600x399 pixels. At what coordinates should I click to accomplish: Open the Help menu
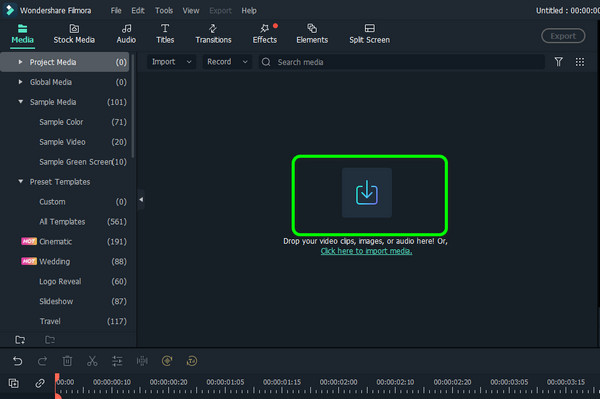[x=249, y=11]
